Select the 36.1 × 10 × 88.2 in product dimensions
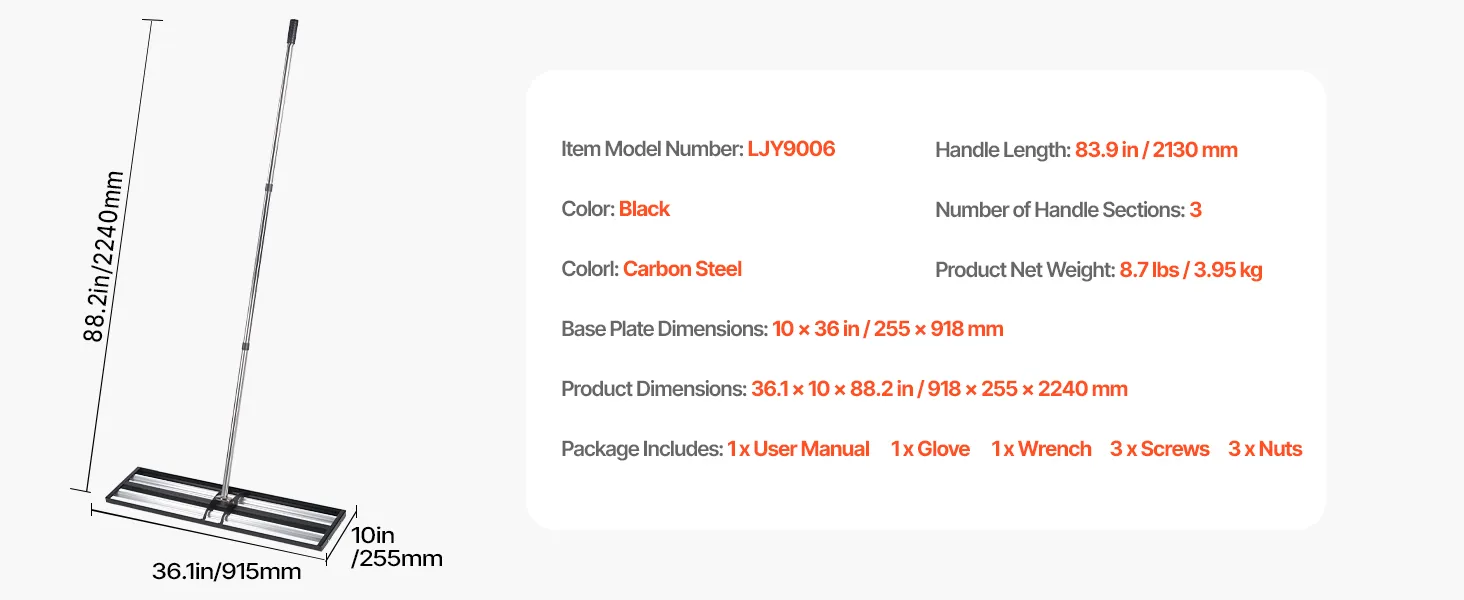 tap(939, 389)
